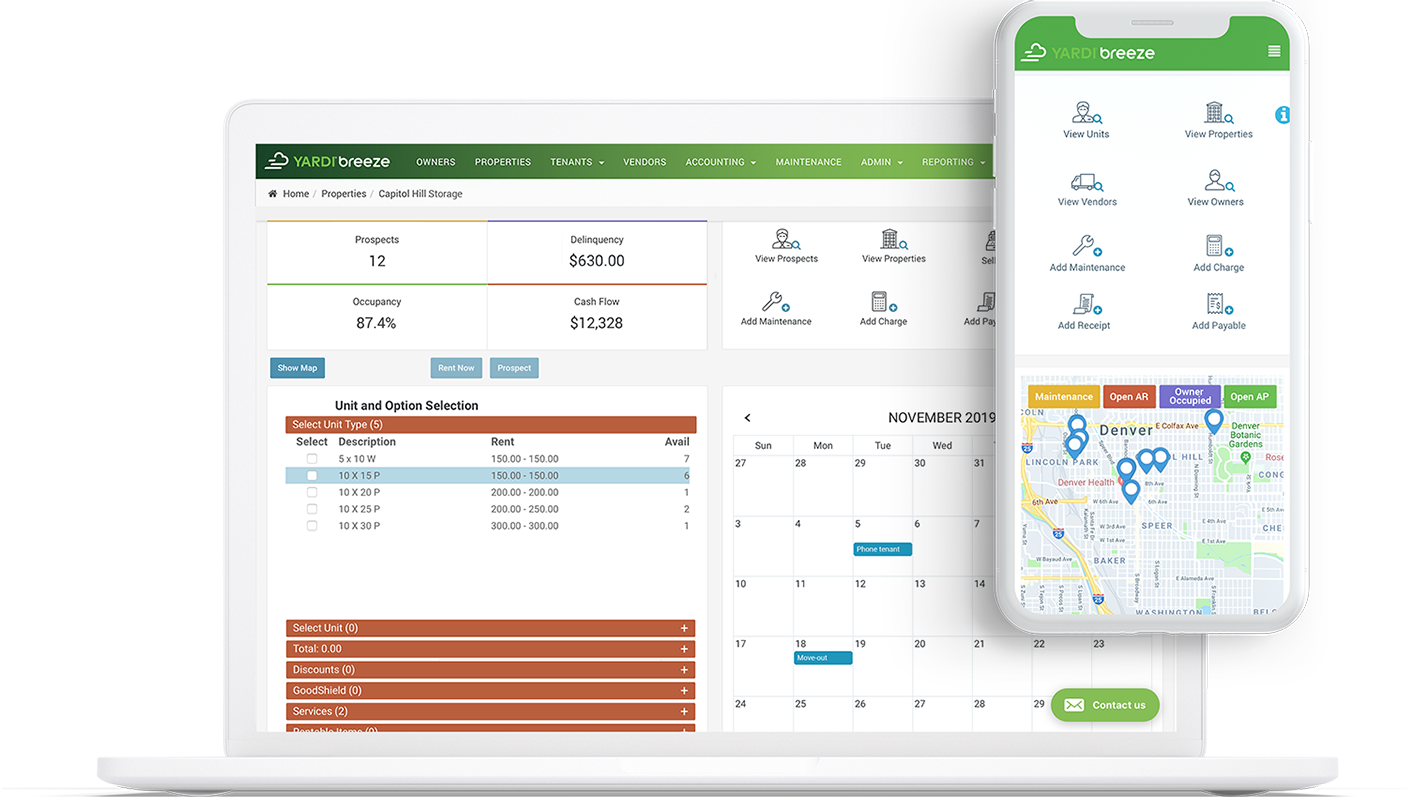Click the Description column header

click(x=367, y=442)
